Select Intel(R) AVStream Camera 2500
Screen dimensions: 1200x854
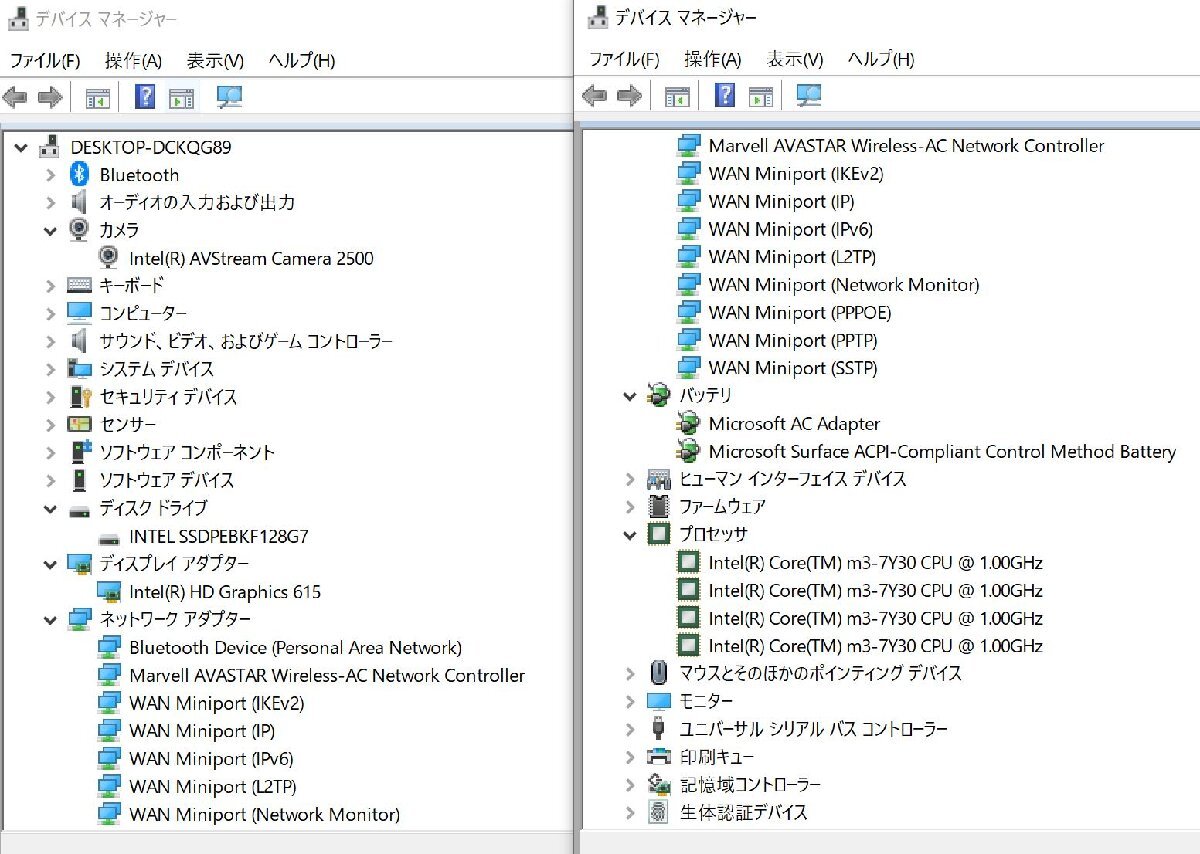[251, 258]
